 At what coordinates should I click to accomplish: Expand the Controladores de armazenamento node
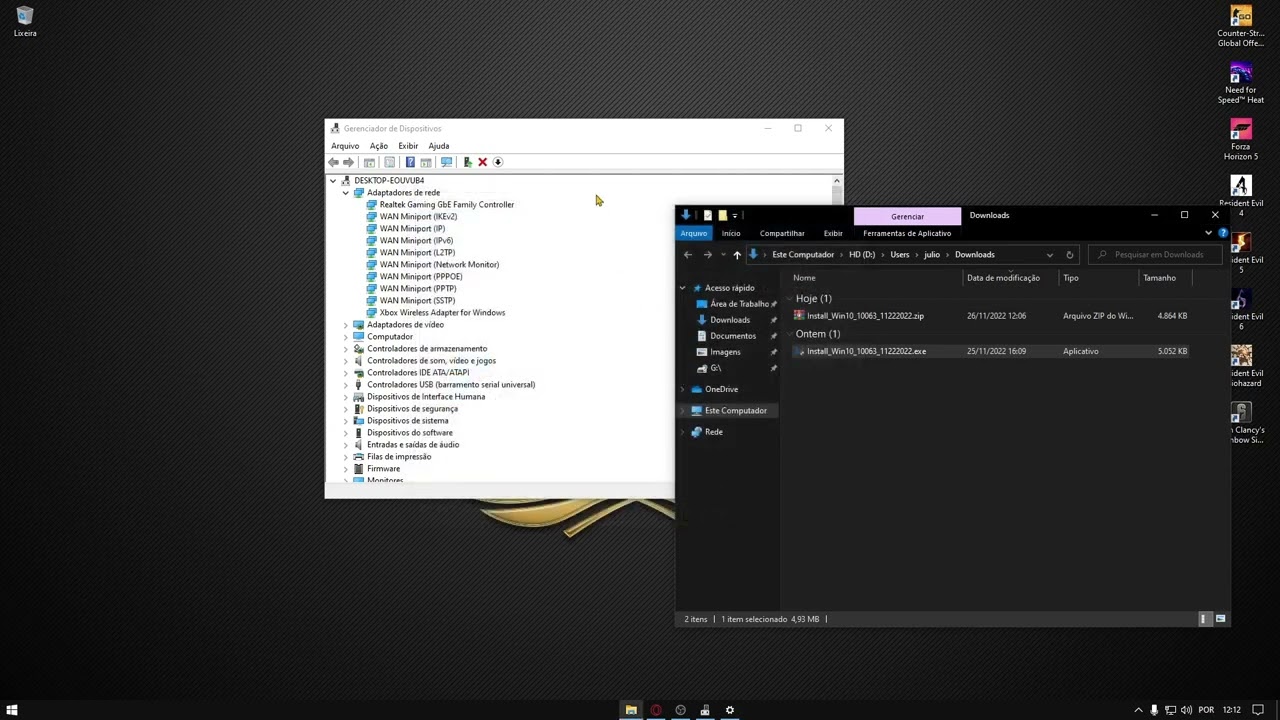[346, 349]
